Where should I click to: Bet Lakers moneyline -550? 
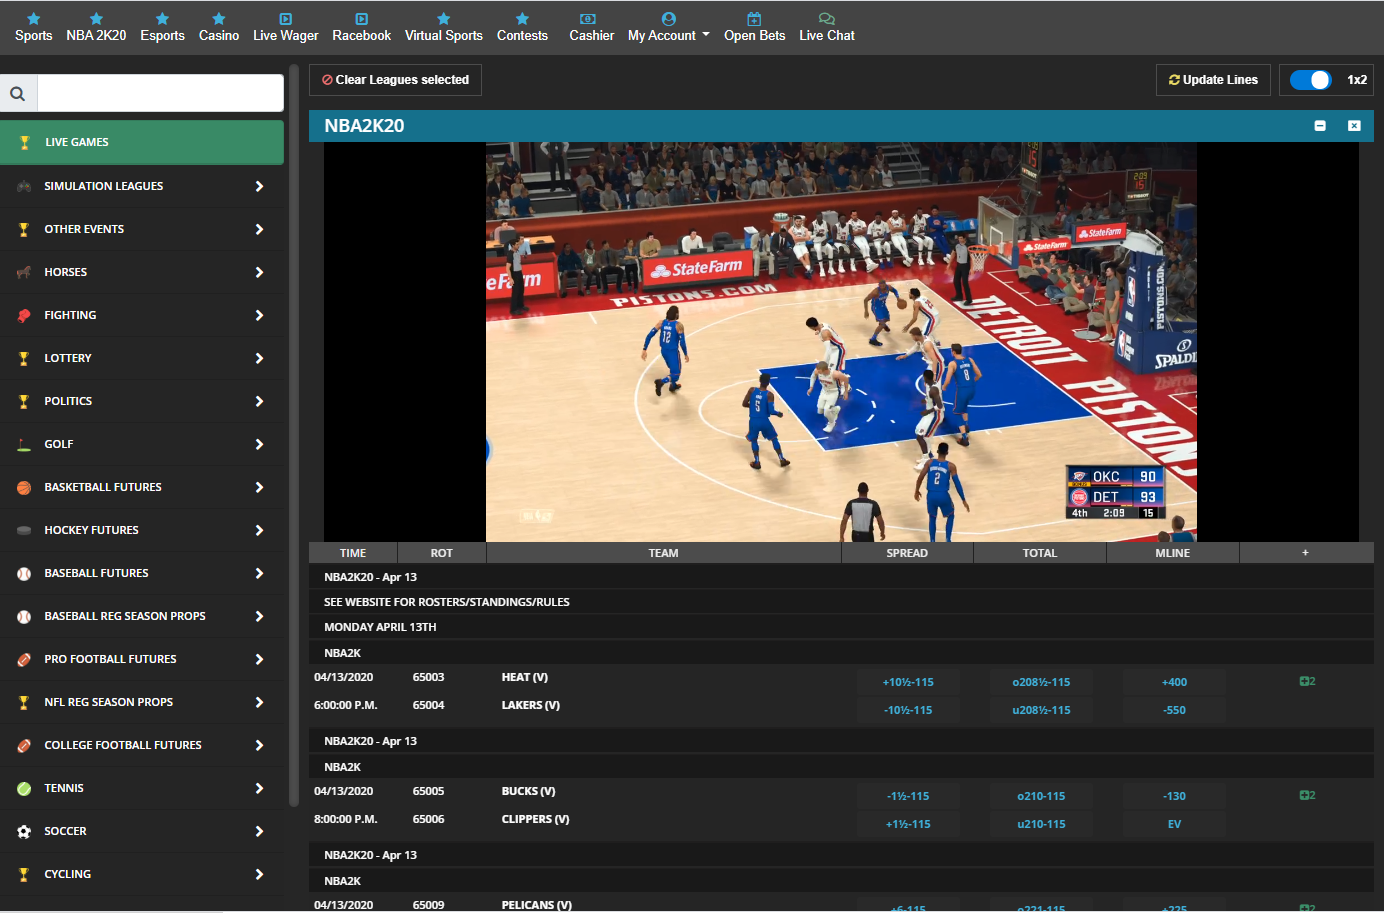(1174, 710)
